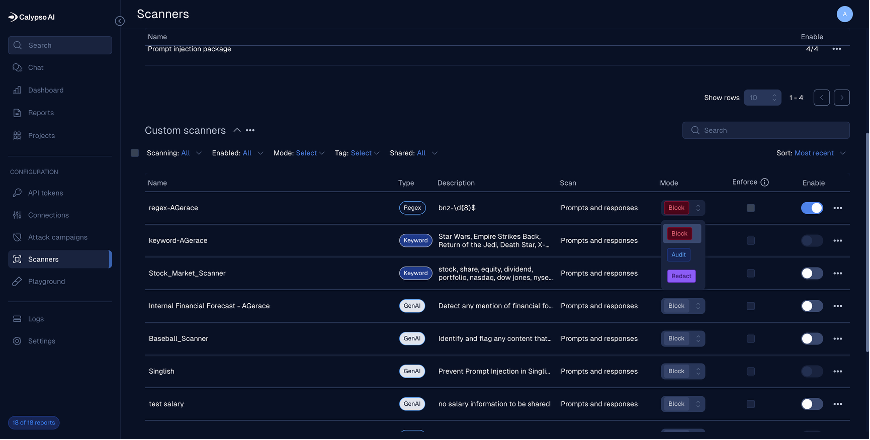Open the Dashboard sidebar icon
Viewport: 870px width, 440px height.
tap(17, 90)
